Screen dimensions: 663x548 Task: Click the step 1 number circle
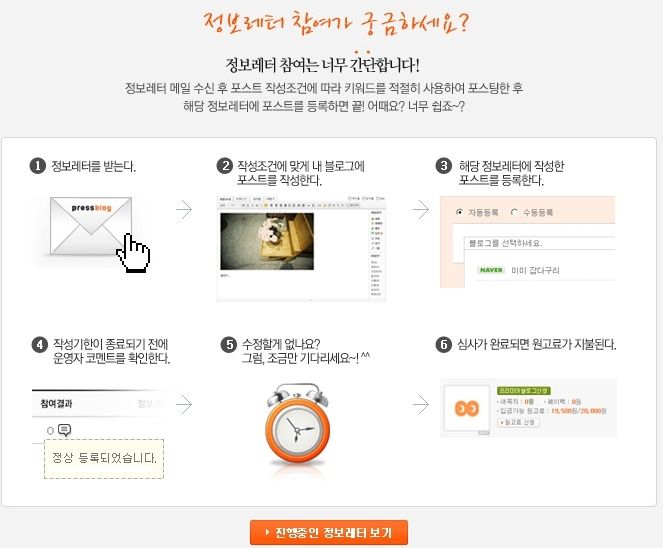38,166
